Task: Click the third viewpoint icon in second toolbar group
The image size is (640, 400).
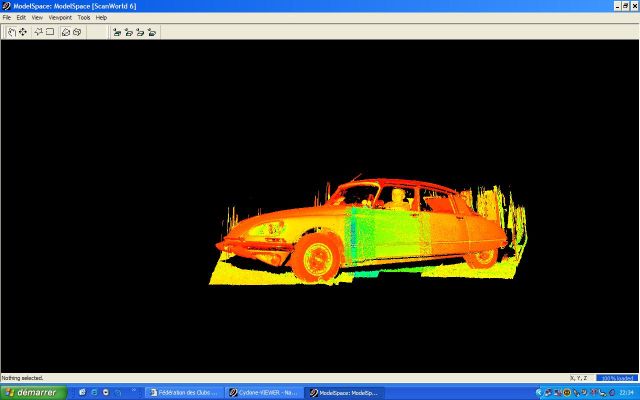Action: pyautogui.click(x=140, y=32)
